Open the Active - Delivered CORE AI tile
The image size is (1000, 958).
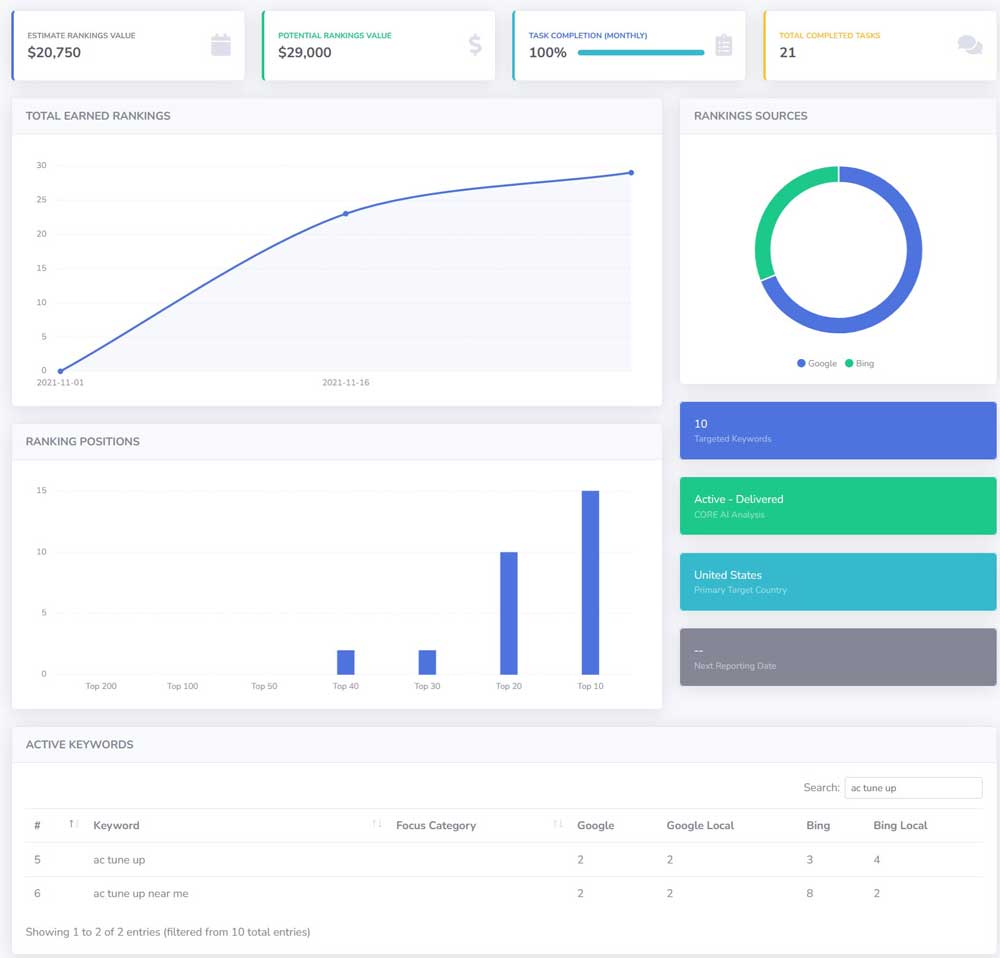point(838,506)
